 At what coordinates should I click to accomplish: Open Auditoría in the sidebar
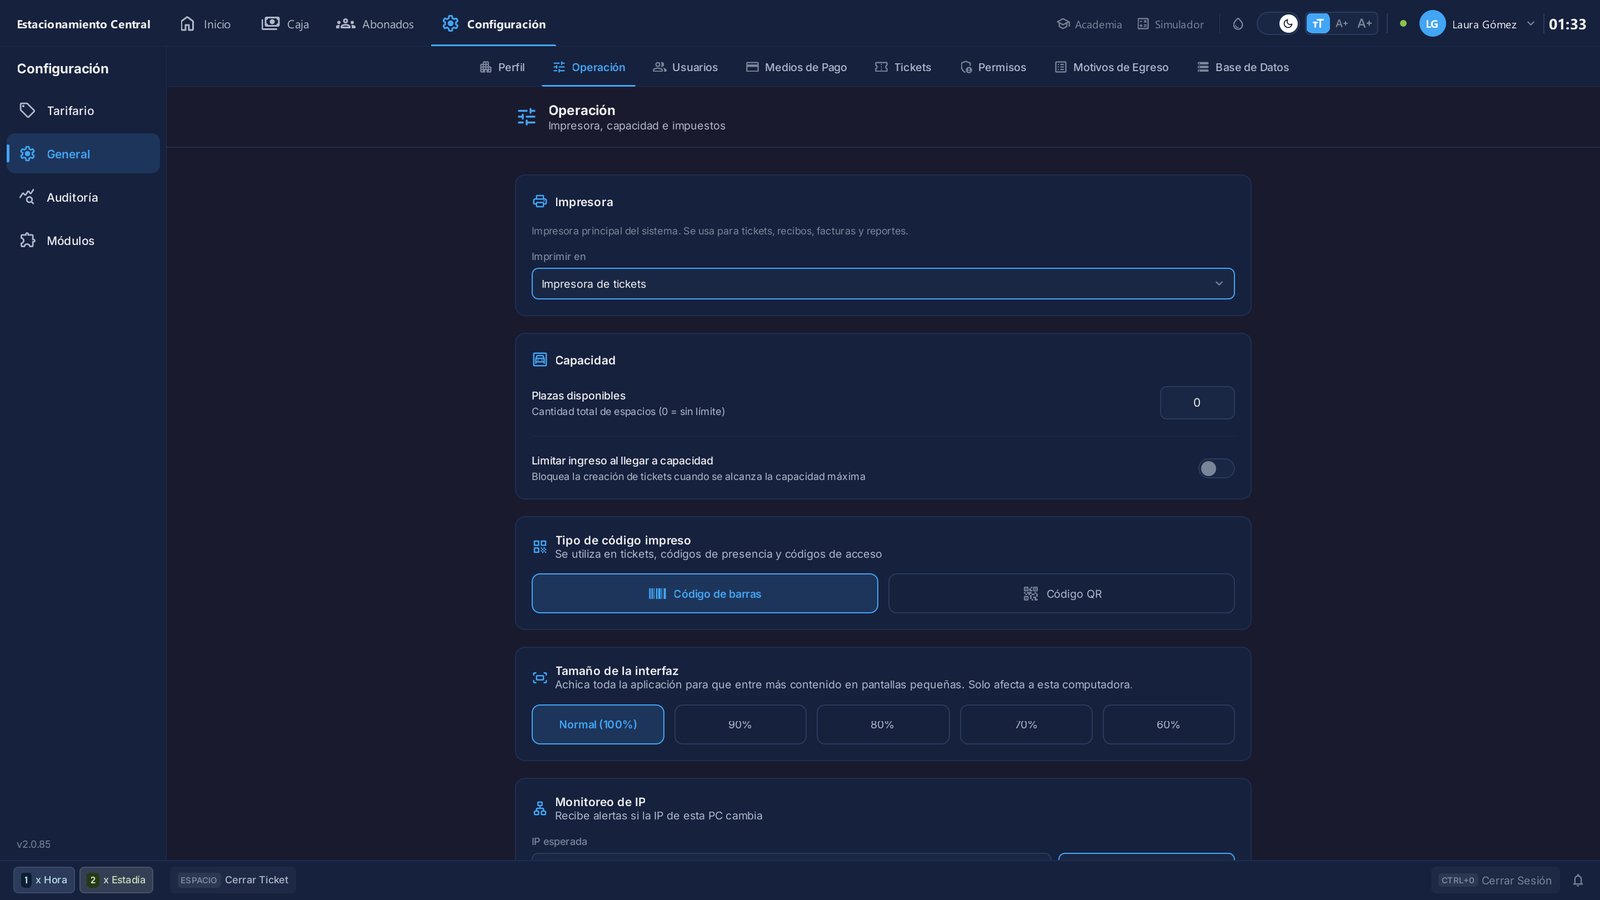[x=83, y=197]
